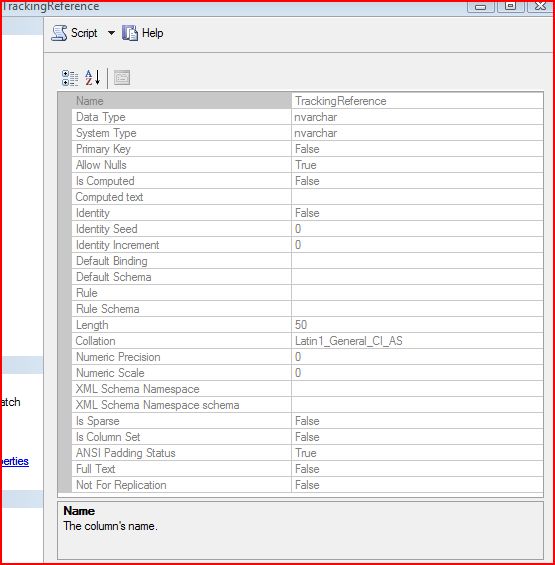Click the Help book icon

point(130,33)
